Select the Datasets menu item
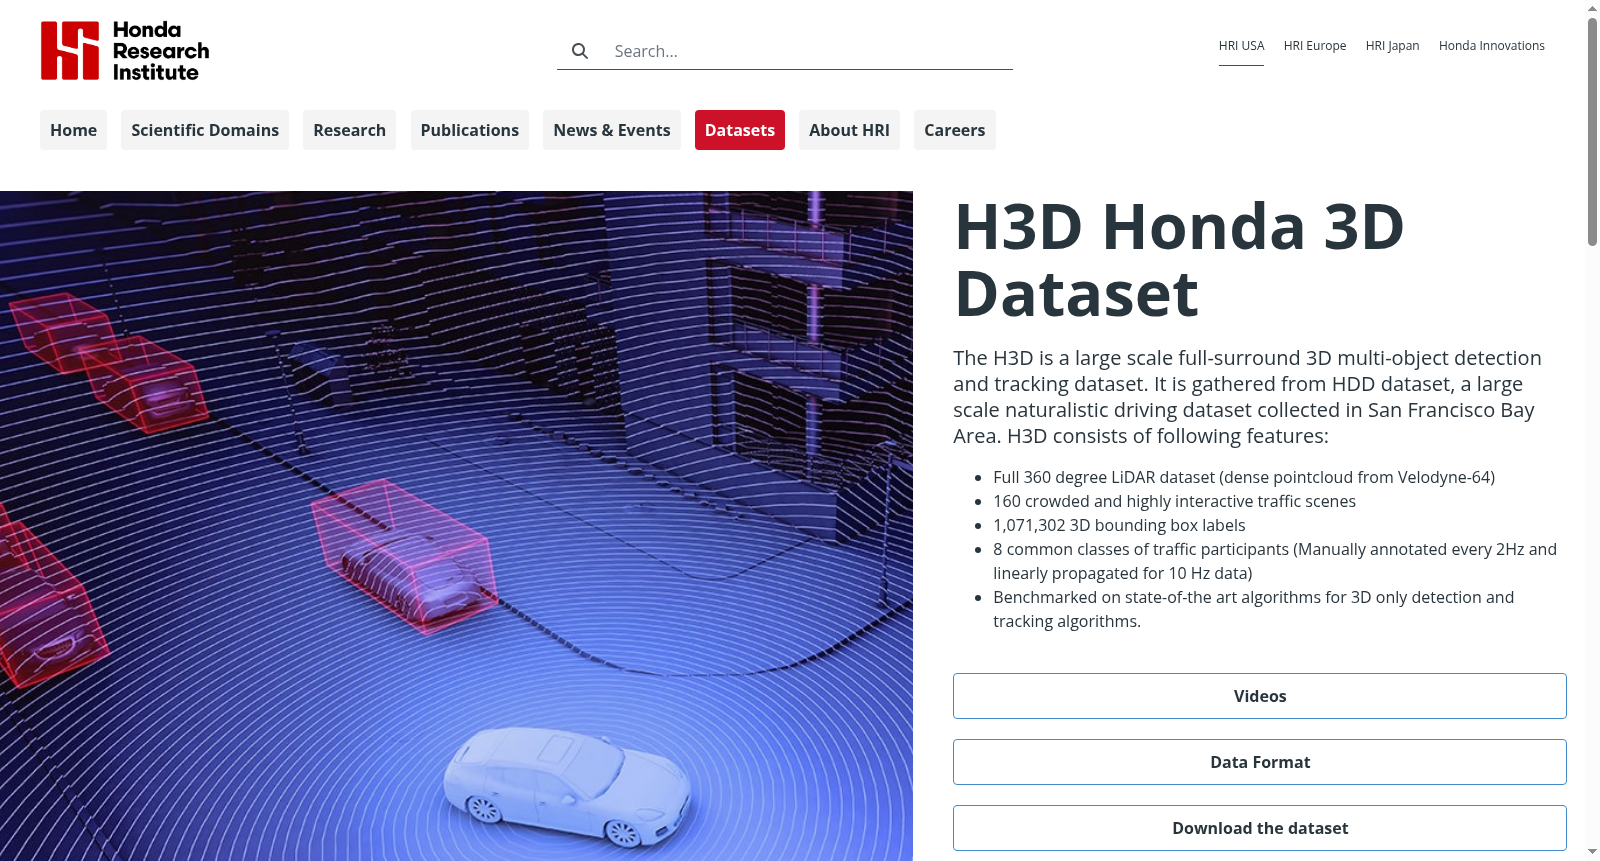The height and width of the screenshot is (861, 1600). [740, 130]
